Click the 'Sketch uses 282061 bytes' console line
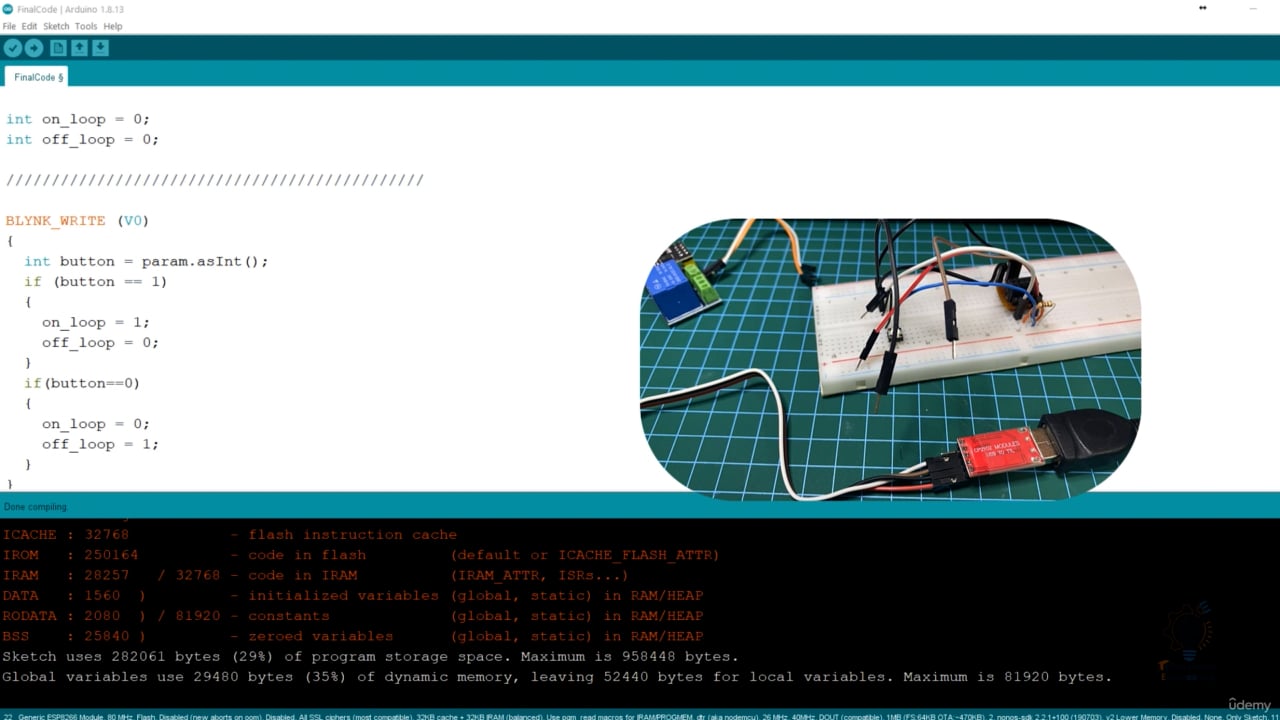 pyautogui.click(x=370, y=657)
